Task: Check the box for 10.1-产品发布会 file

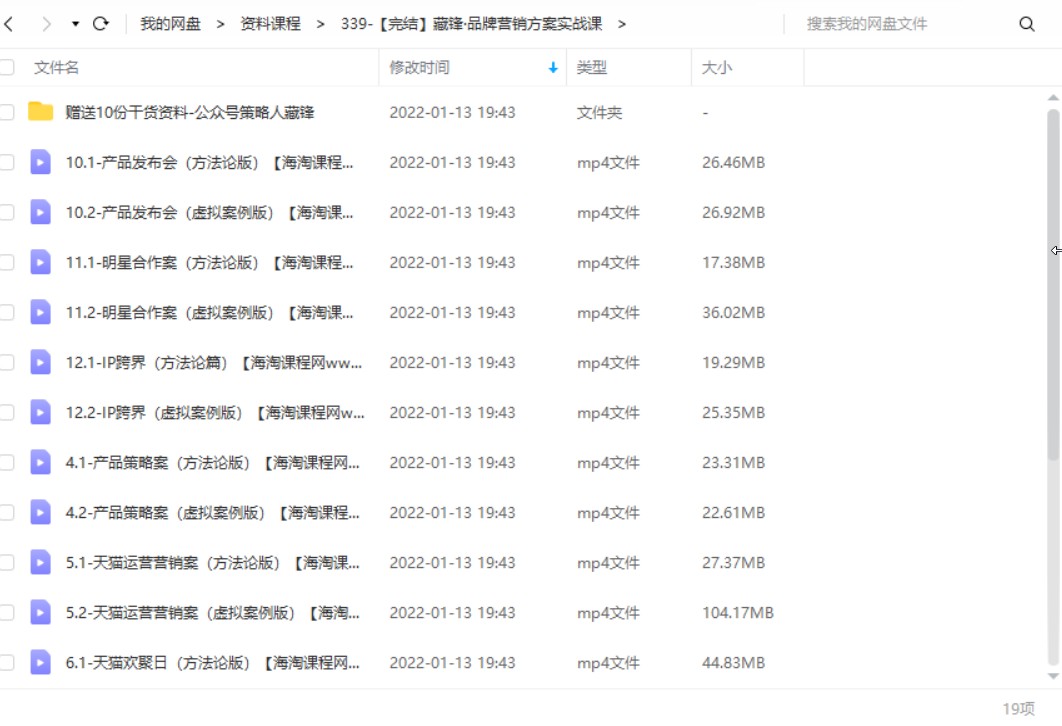Action: pos(7,163)
